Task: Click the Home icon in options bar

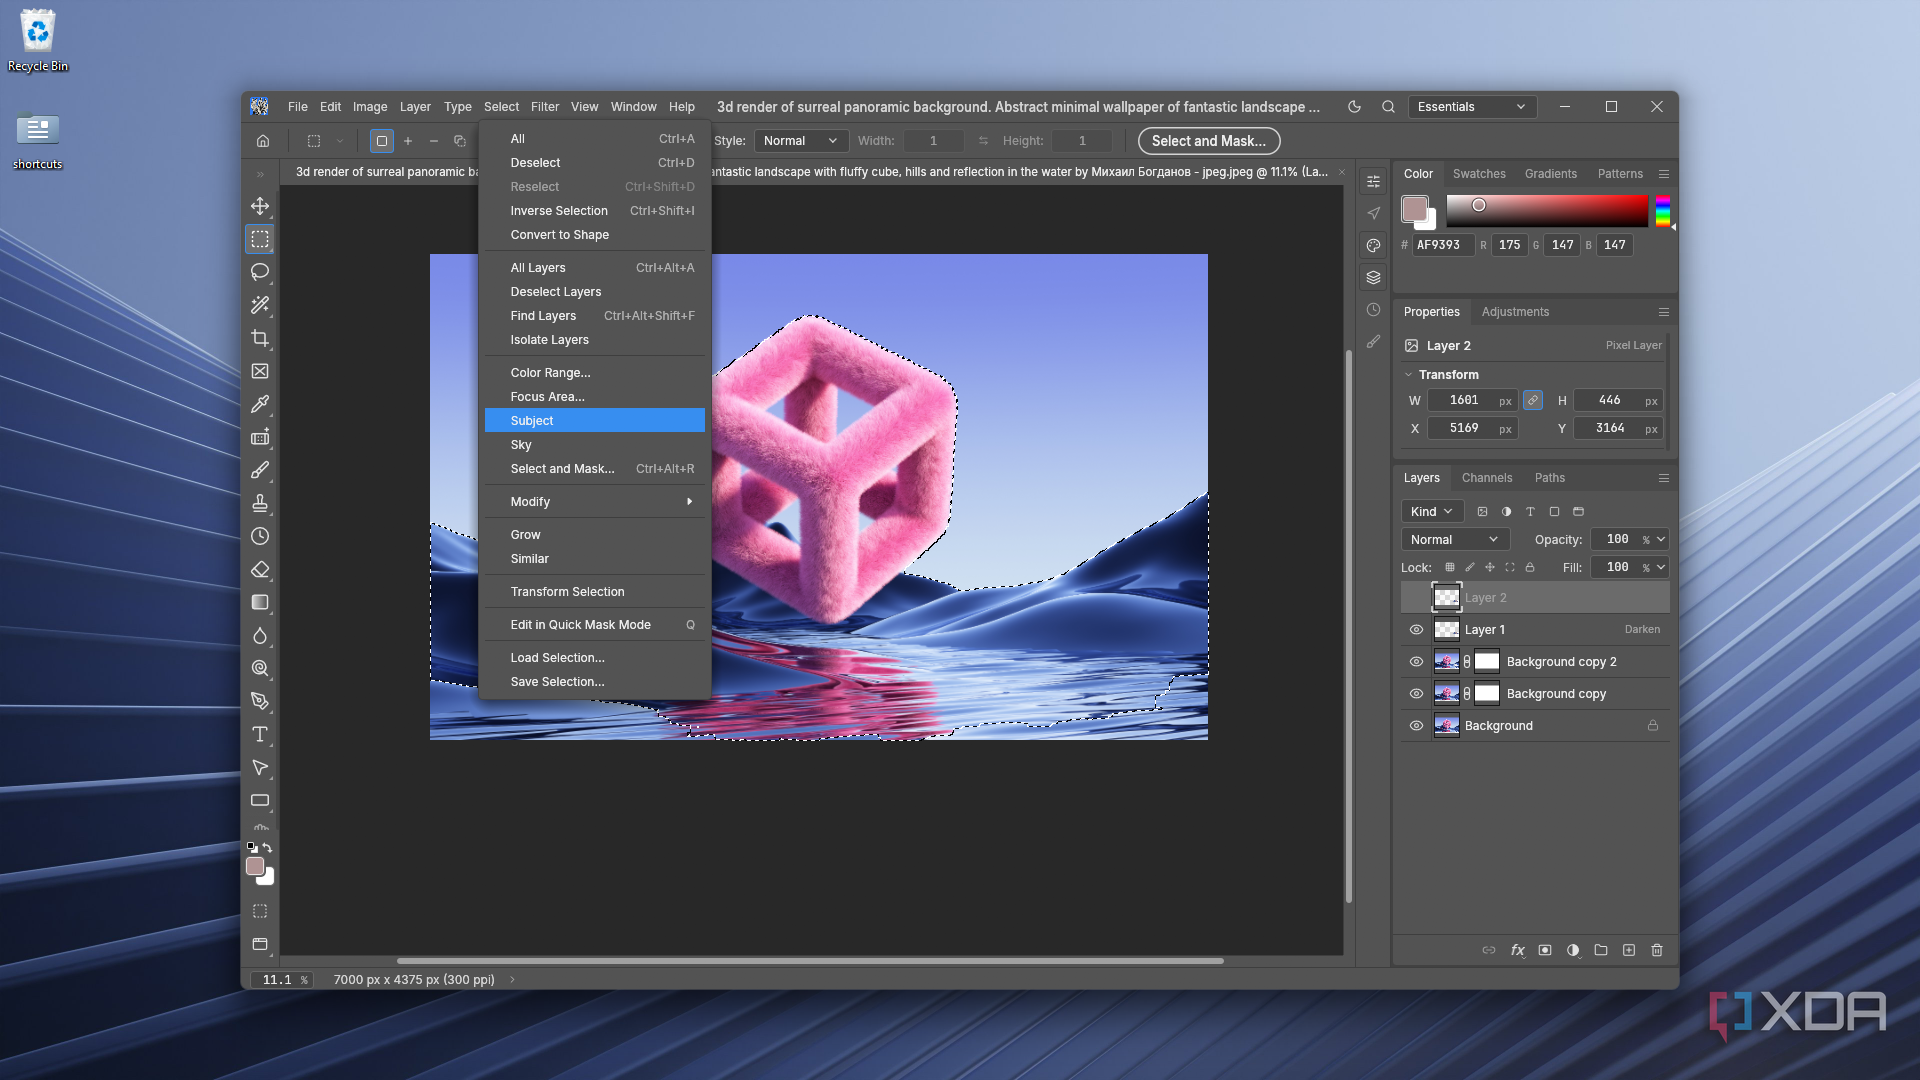Action: tap(263, 141)
